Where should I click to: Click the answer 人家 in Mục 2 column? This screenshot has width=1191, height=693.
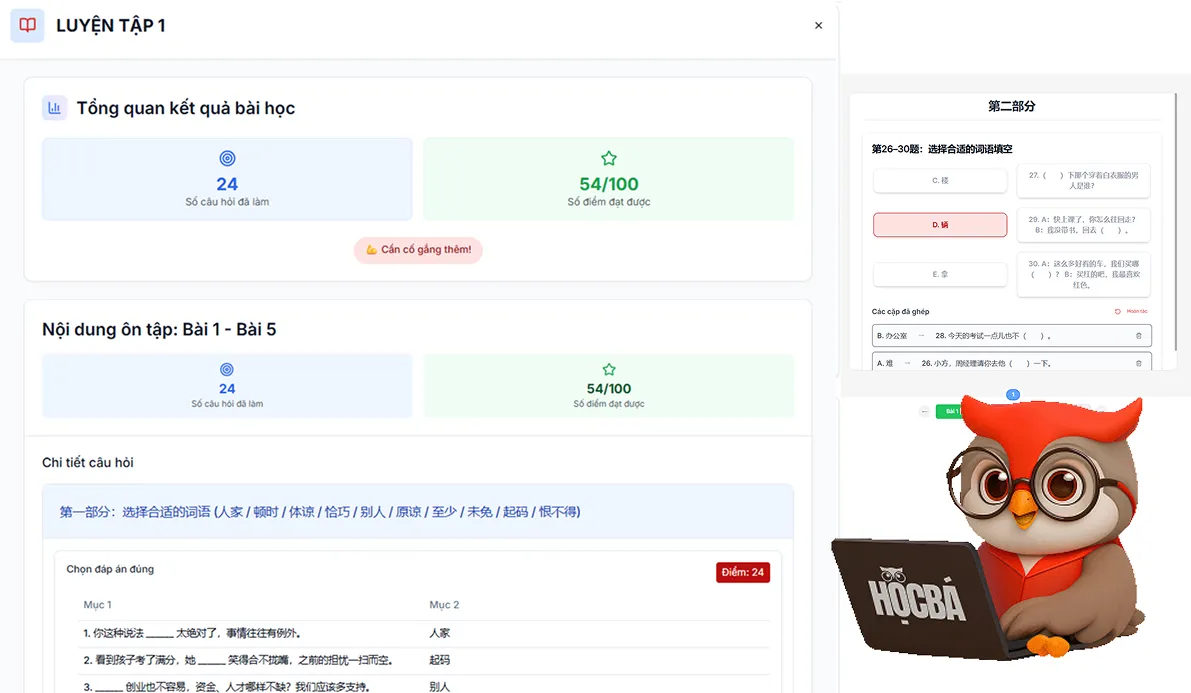(439, 633)
